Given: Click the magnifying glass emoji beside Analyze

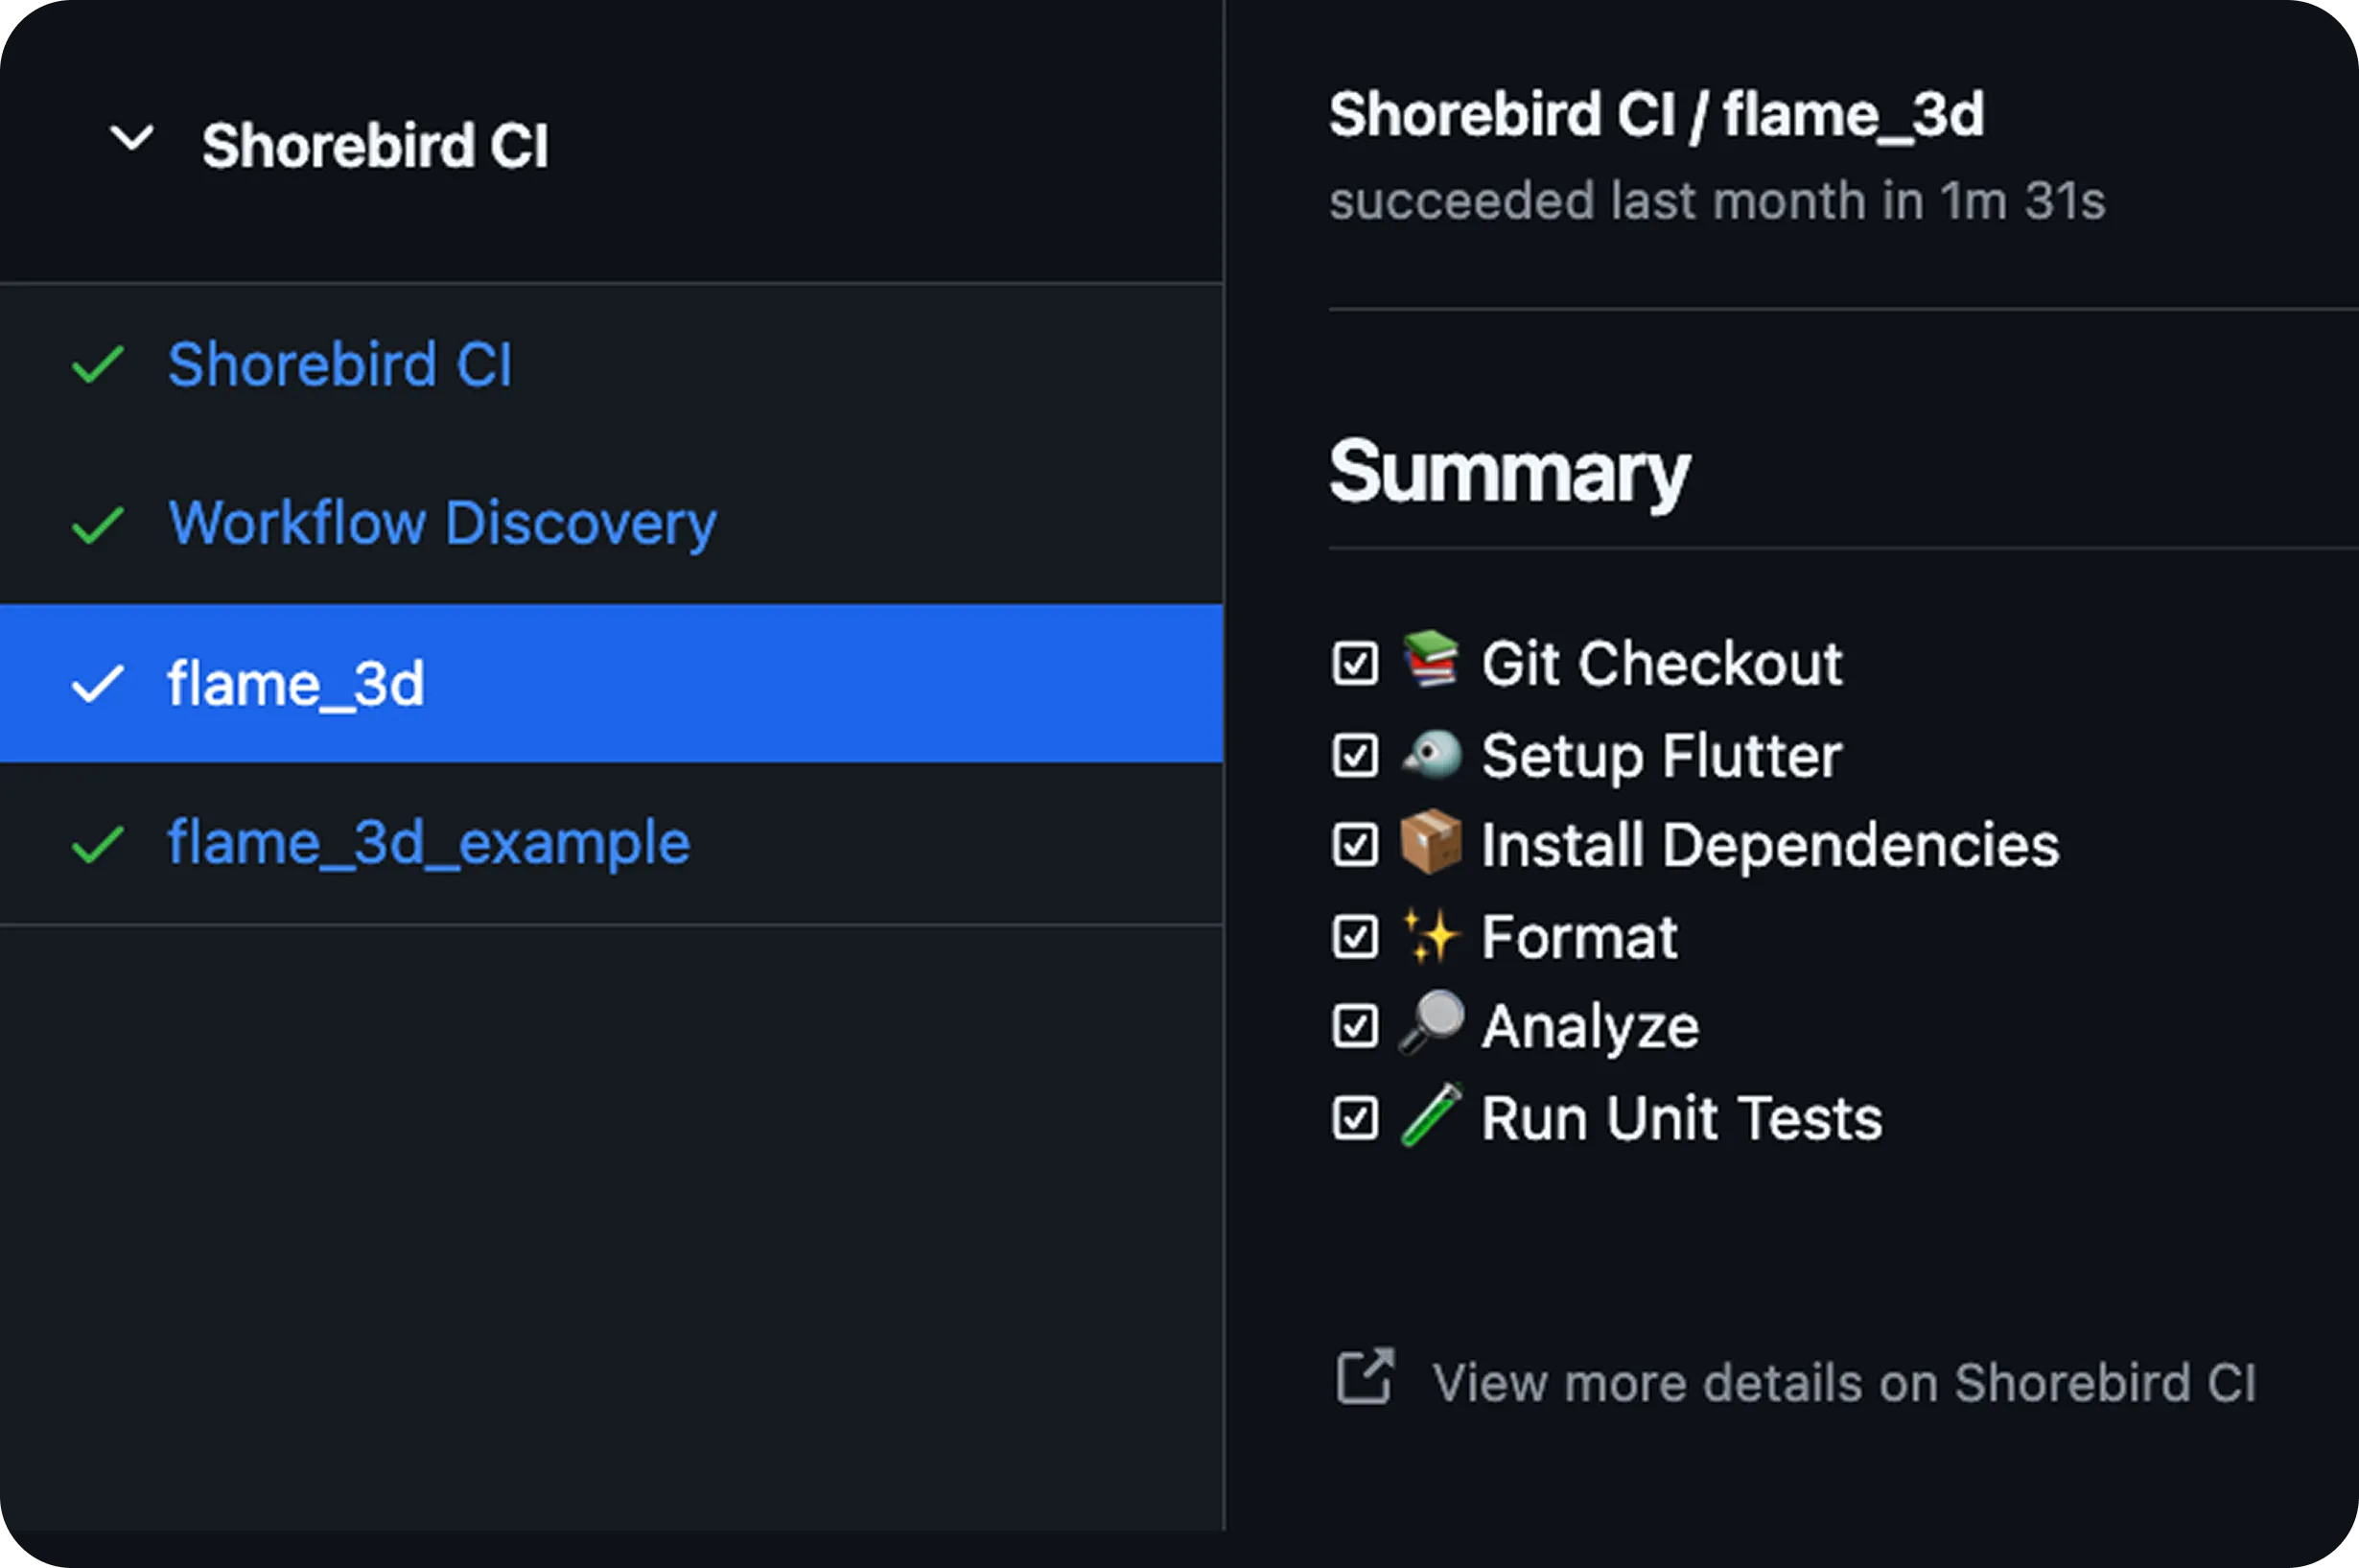Looking at the screenshot, I should coord(1430,1024).
